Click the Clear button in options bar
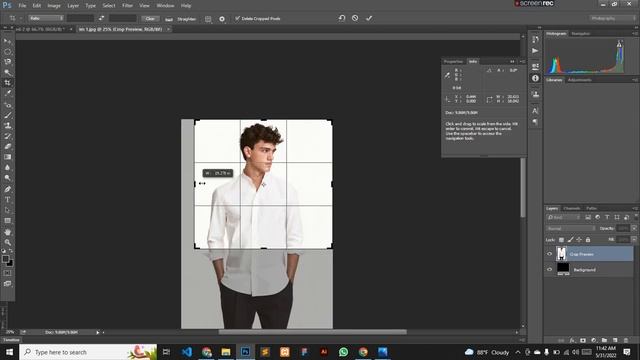Image resolution: width=640 pixels, height=360 pixels. [x=150, y=18]
